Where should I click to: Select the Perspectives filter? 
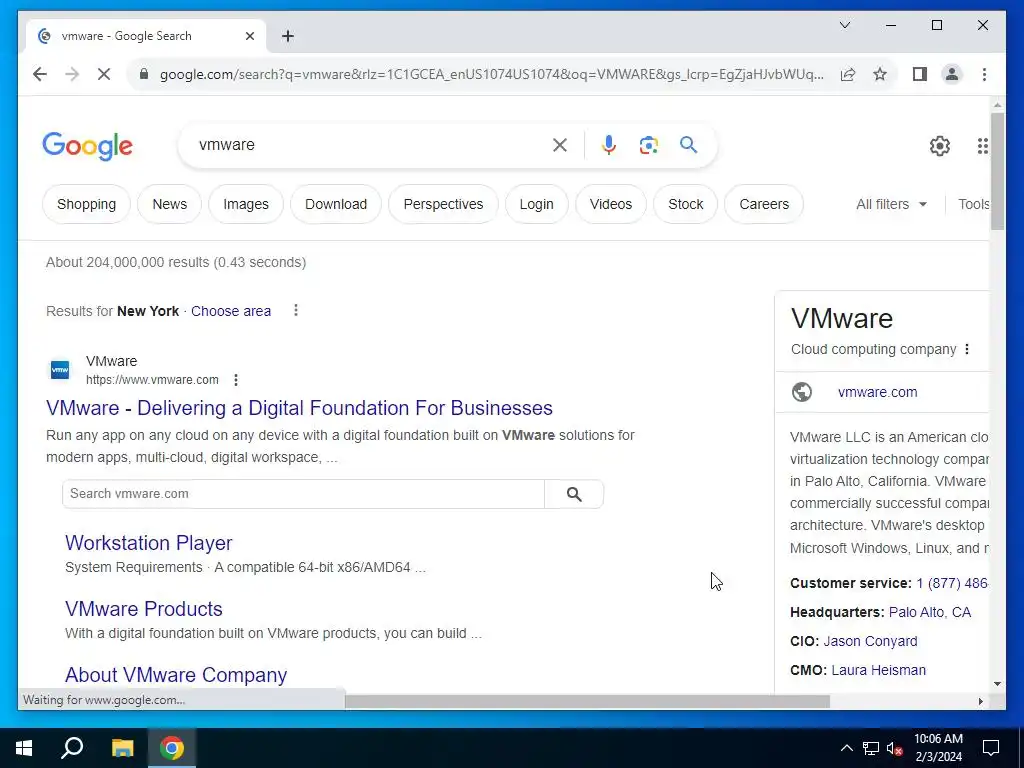(443, 204)
